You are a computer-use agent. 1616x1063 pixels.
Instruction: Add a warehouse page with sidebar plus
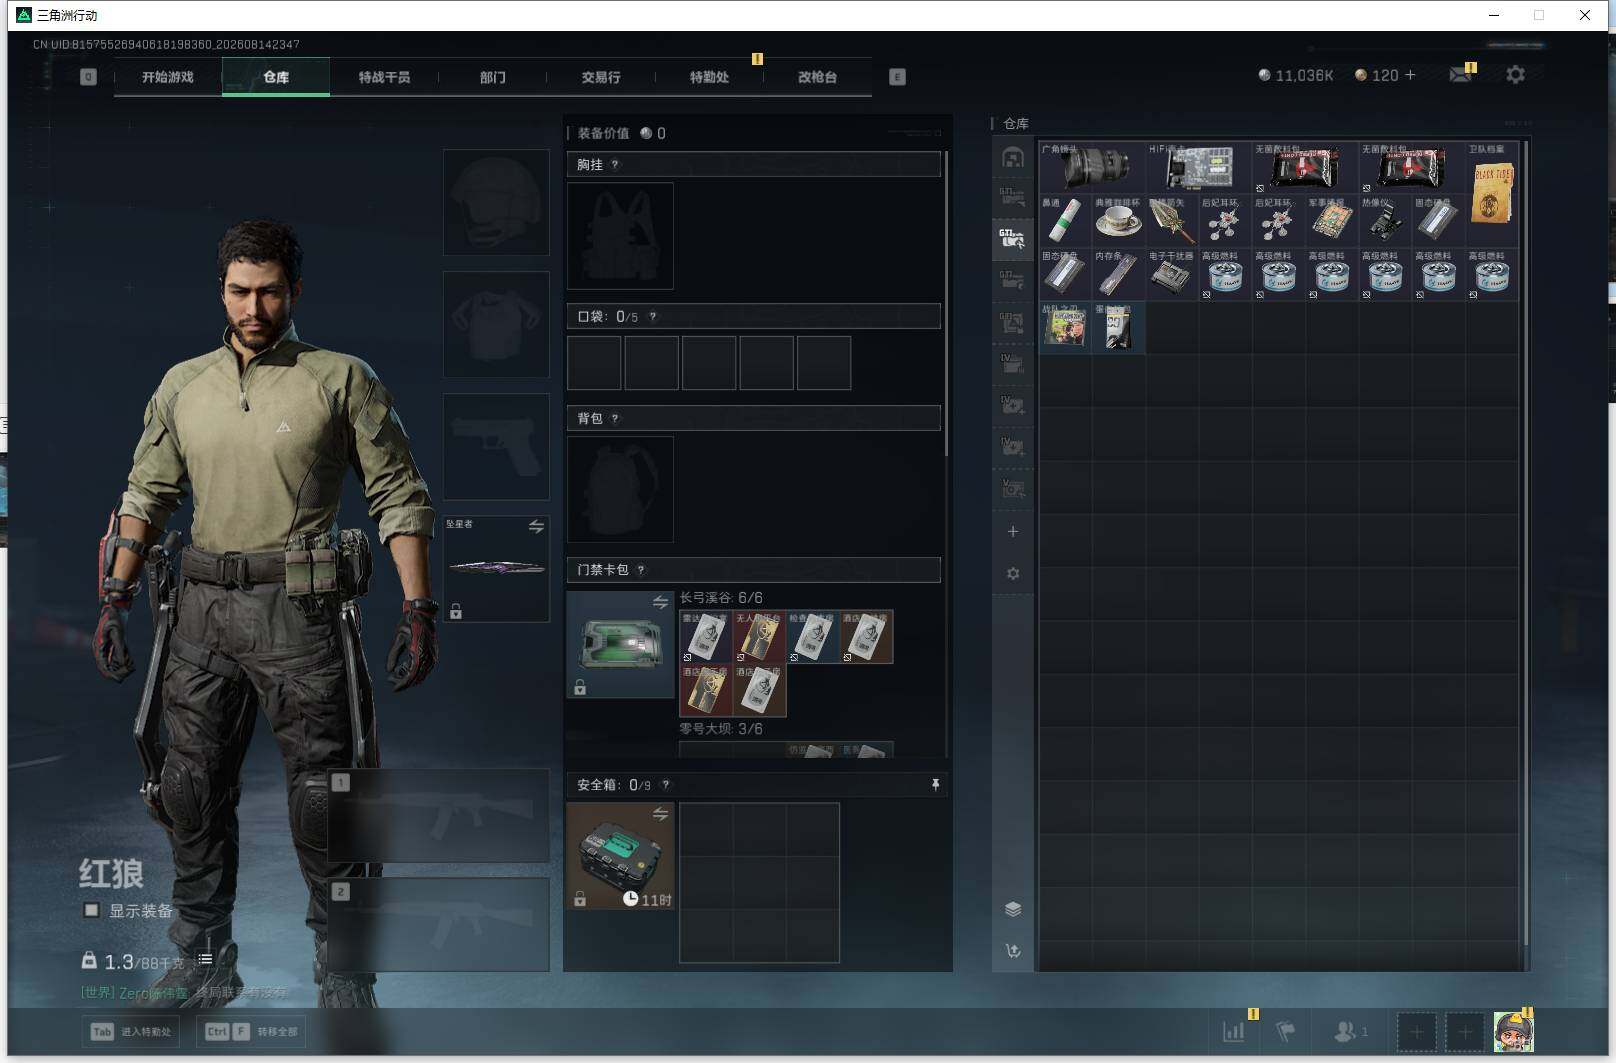click(x=1013, y=531)
